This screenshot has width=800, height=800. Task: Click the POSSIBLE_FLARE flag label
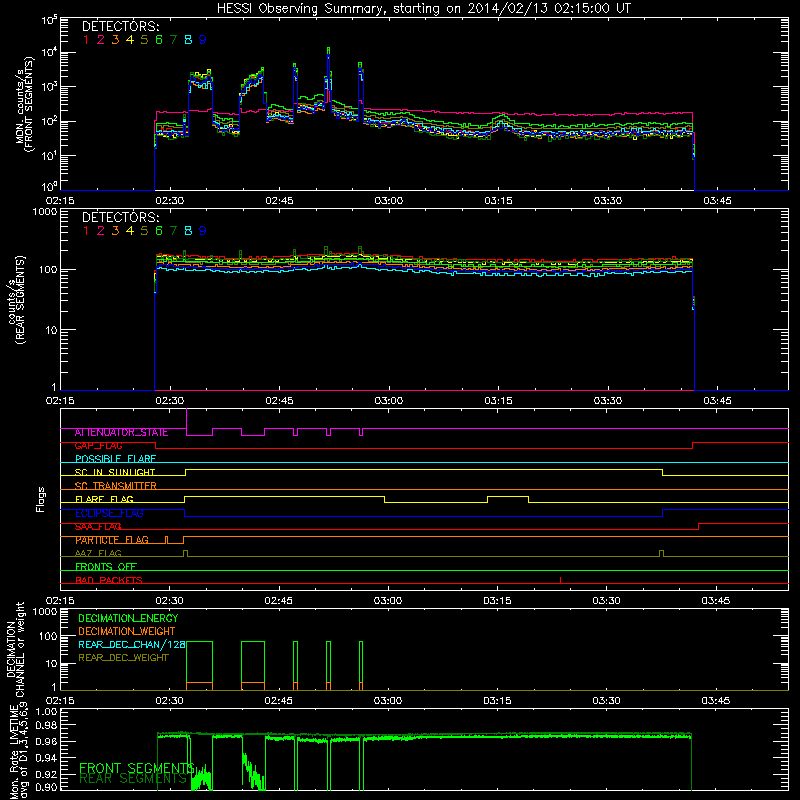click(115, 459)
